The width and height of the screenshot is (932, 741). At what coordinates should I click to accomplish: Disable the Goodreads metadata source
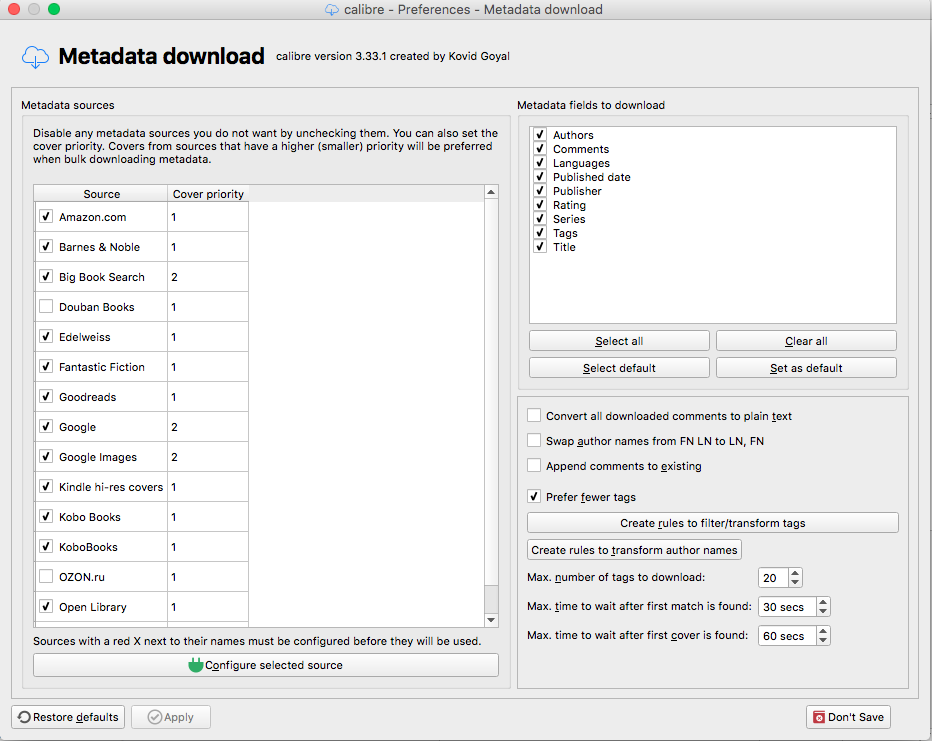tap(46, 396)
